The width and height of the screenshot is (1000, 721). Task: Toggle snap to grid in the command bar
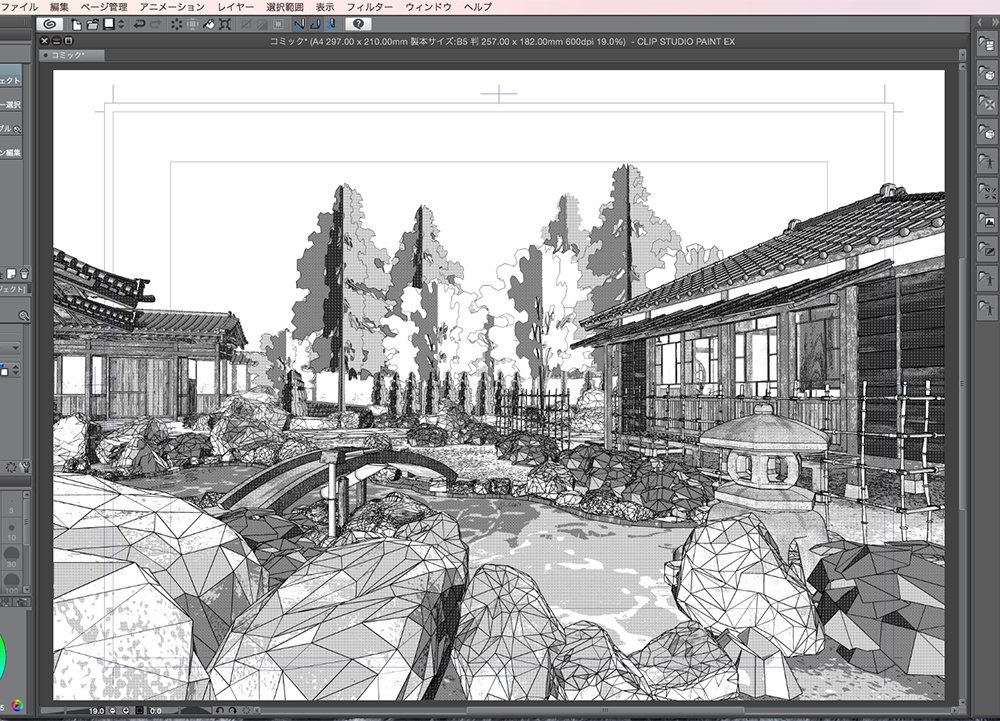click(x=332, y=27)
